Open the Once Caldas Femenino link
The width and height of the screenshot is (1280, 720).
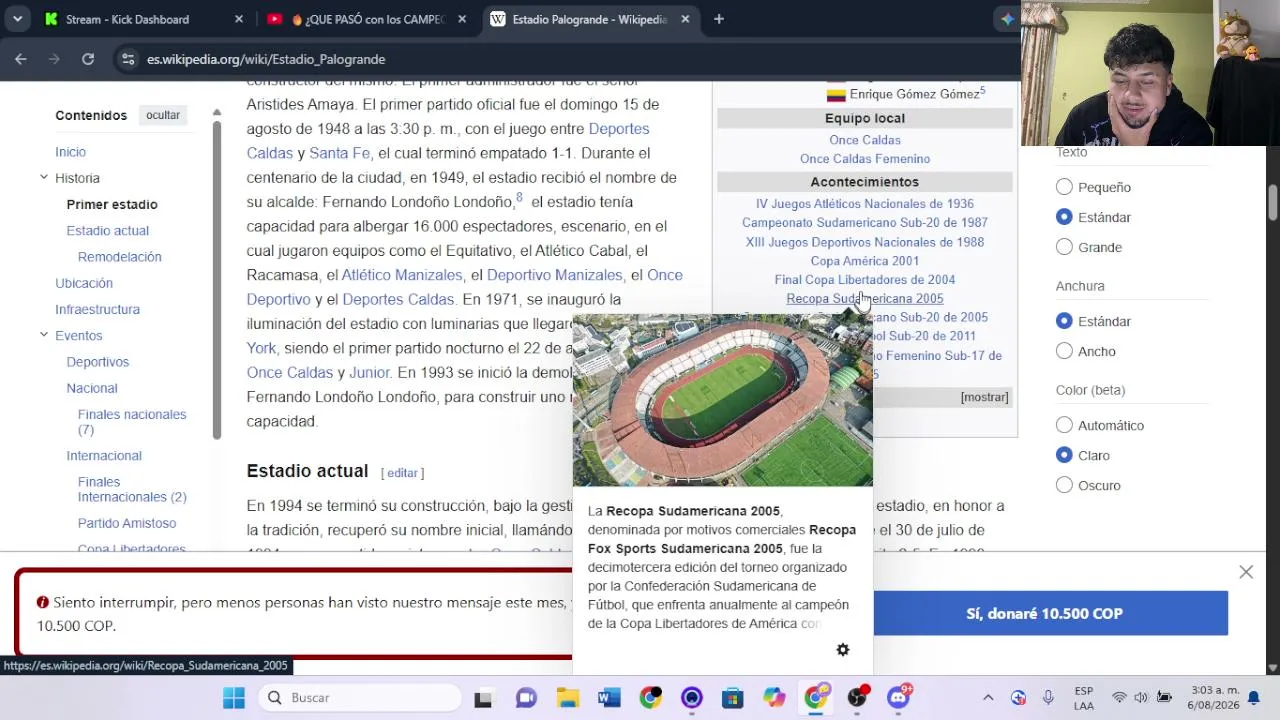click(x=865, y=159)
